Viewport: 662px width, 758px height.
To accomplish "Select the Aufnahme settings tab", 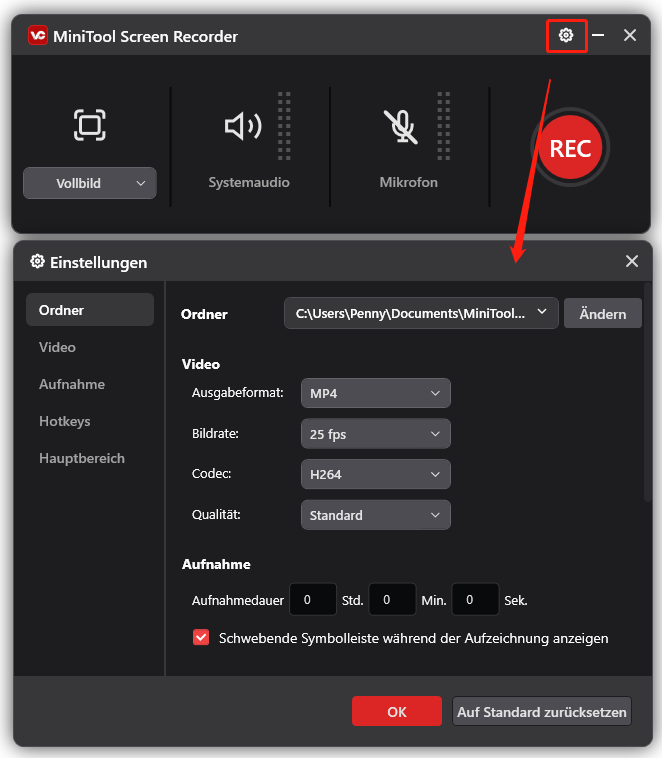I will coord(72,384).
